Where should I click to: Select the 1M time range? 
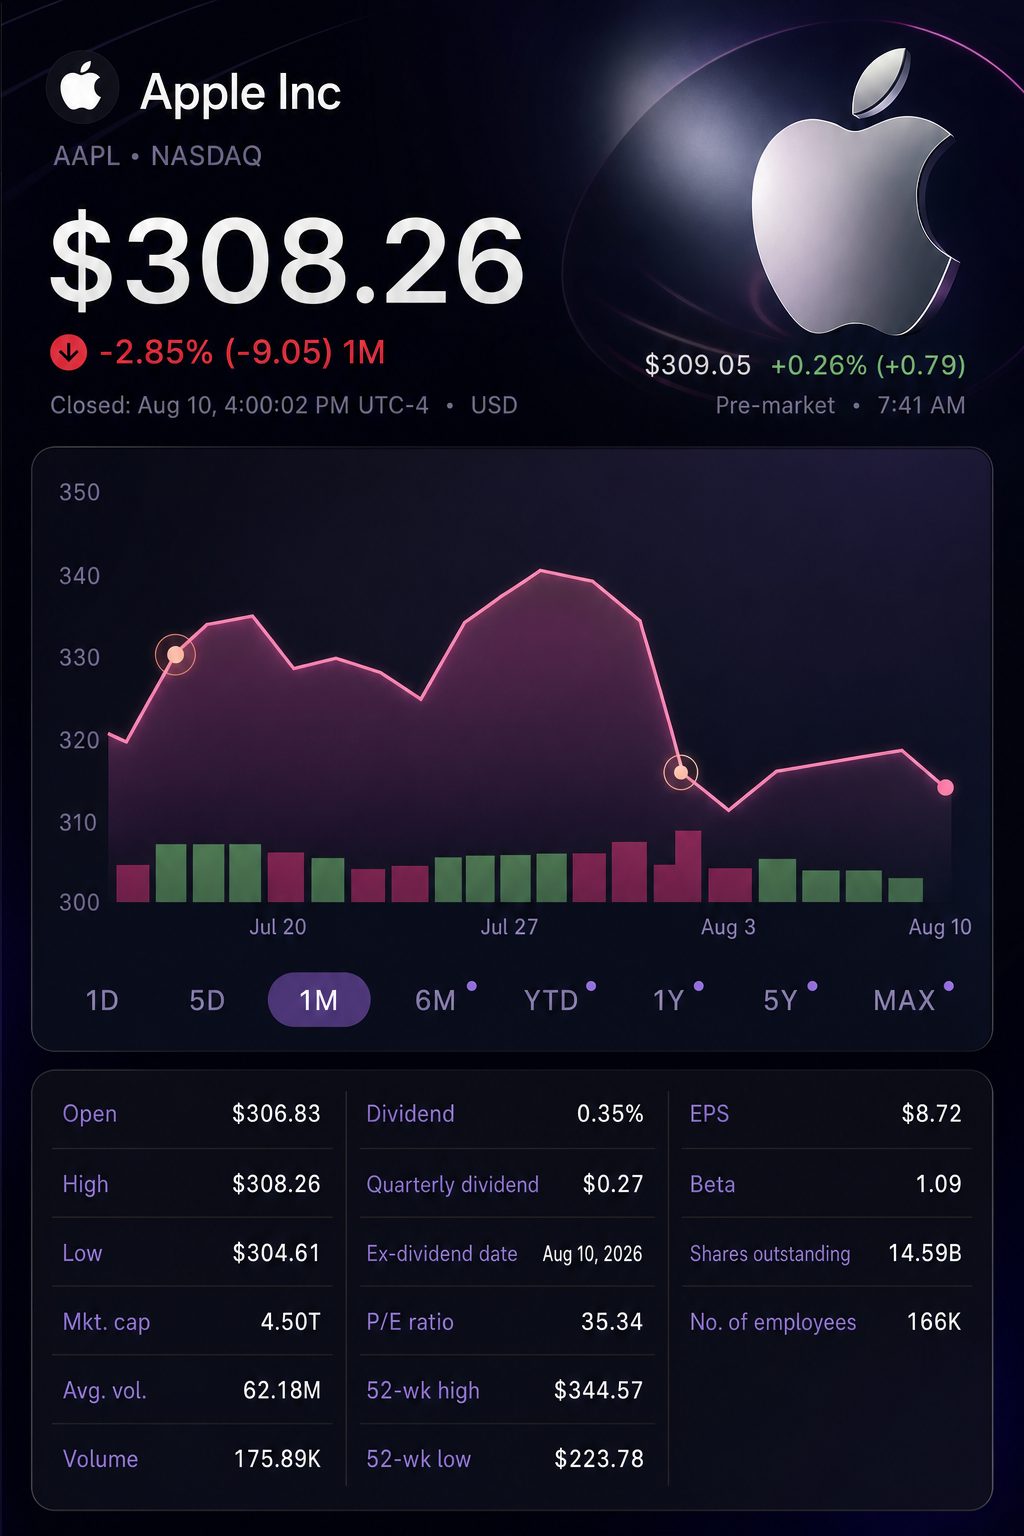pyautogui.click(x=319, y=999)
